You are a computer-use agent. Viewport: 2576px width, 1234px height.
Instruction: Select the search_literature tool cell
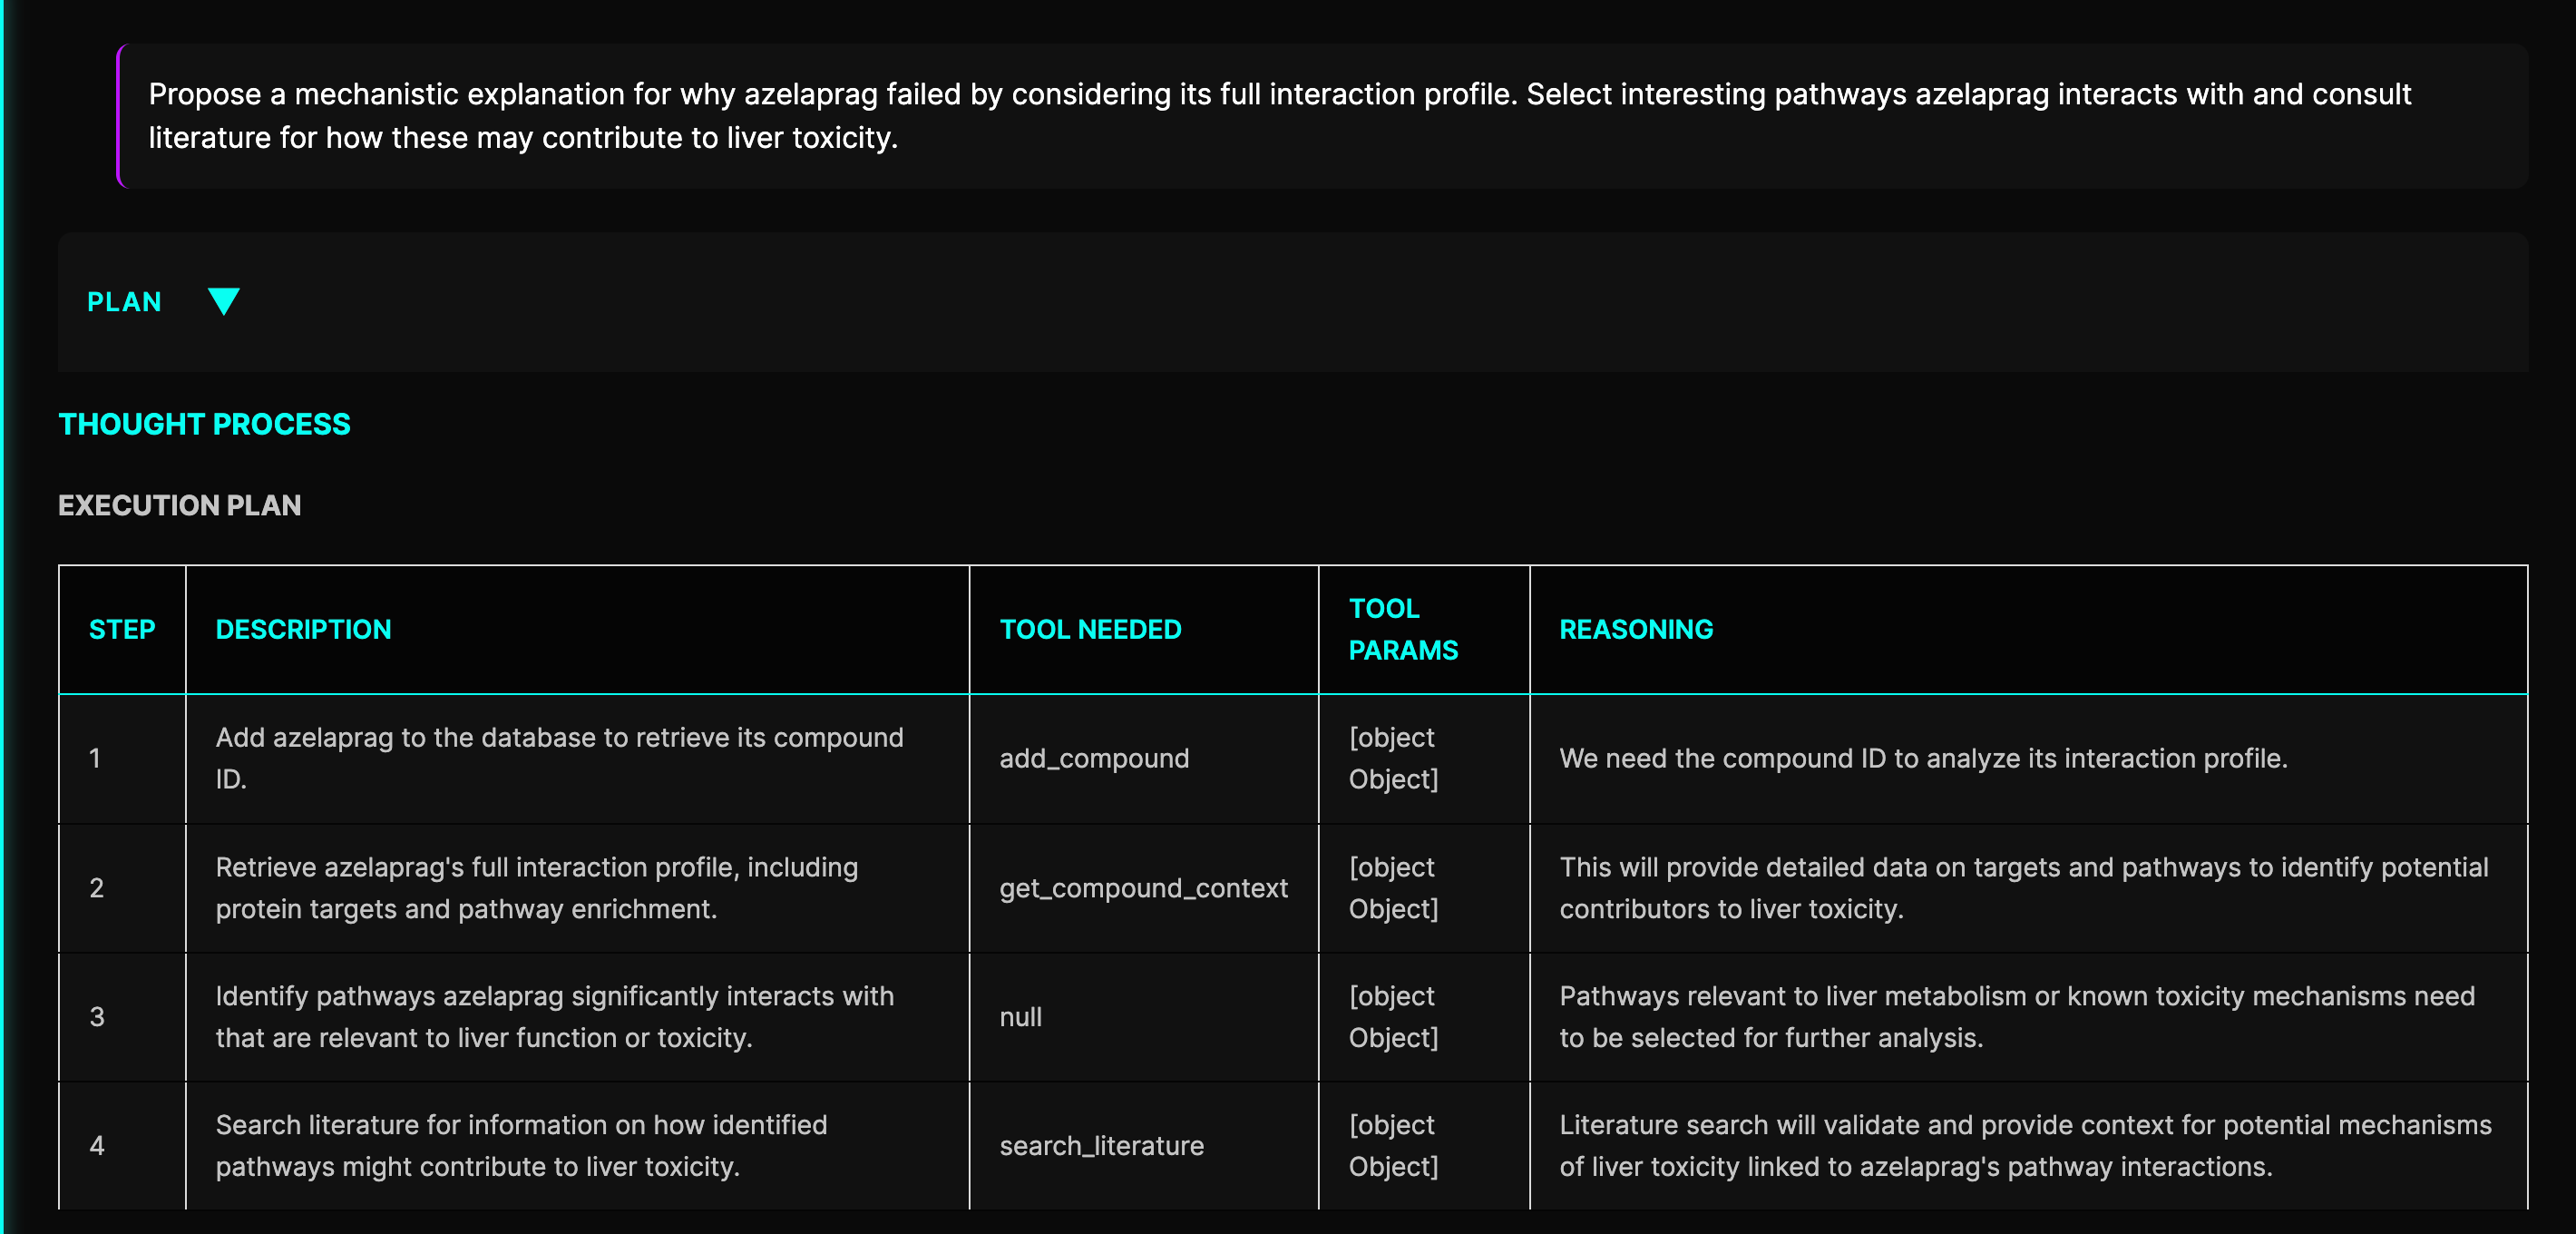[x=1101, y=1146]
